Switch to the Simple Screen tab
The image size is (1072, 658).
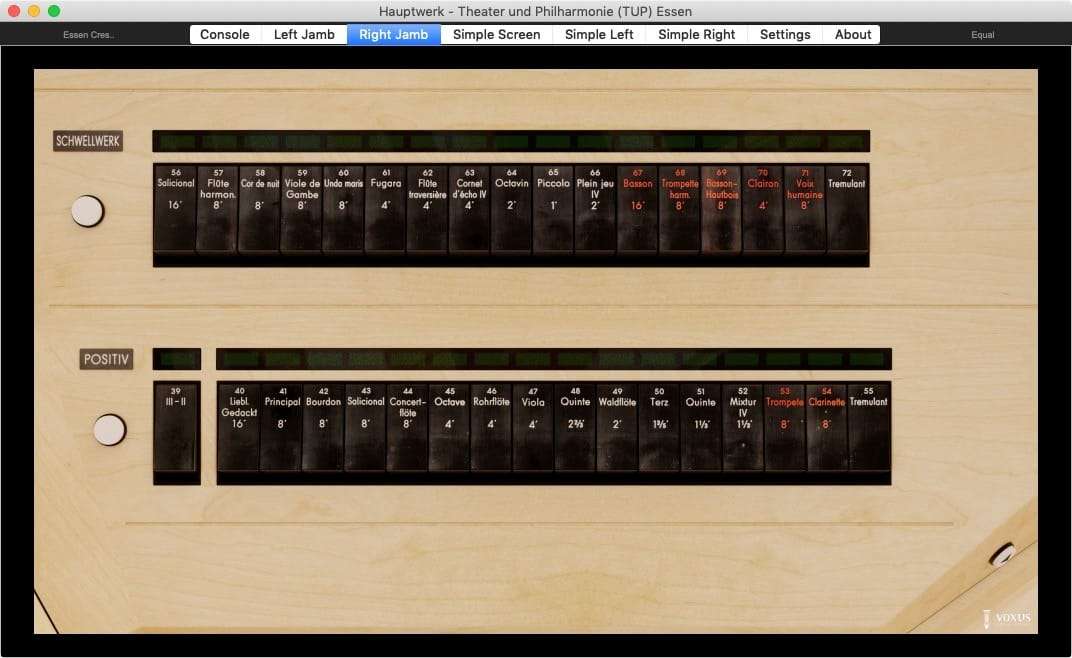(x=496, y=34)
